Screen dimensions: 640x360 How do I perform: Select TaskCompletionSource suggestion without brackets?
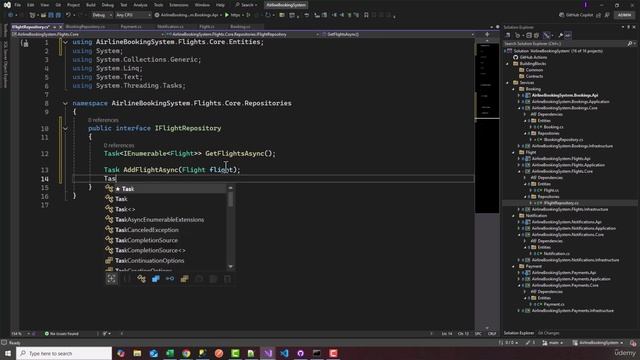165,240
